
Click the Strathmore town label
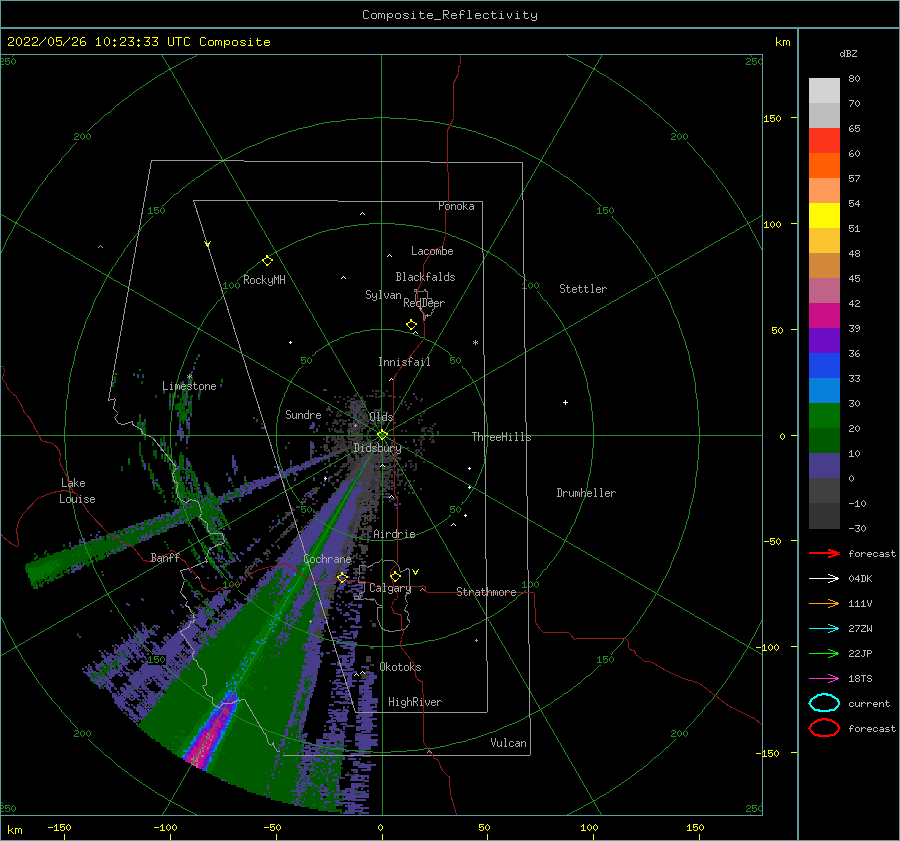coord(486,592)
